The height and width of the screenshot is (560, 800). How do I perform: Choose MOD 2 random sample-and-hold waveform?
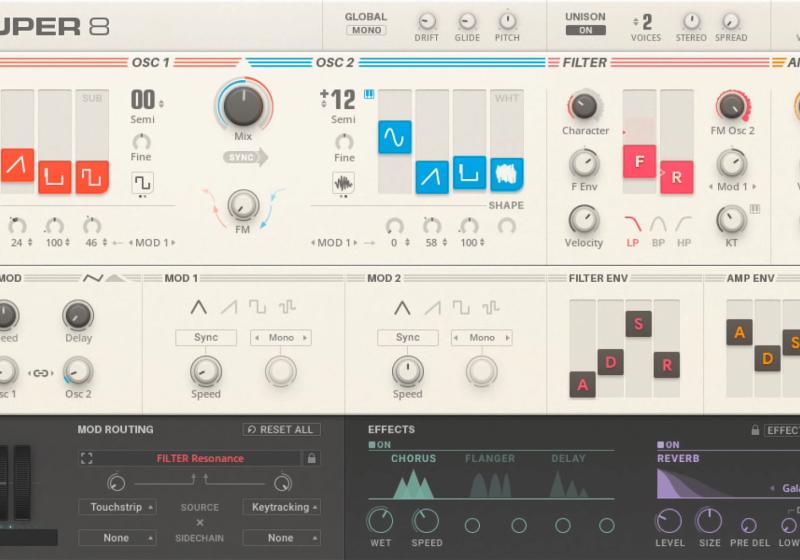pyautogui.click(x=490, y=308)
